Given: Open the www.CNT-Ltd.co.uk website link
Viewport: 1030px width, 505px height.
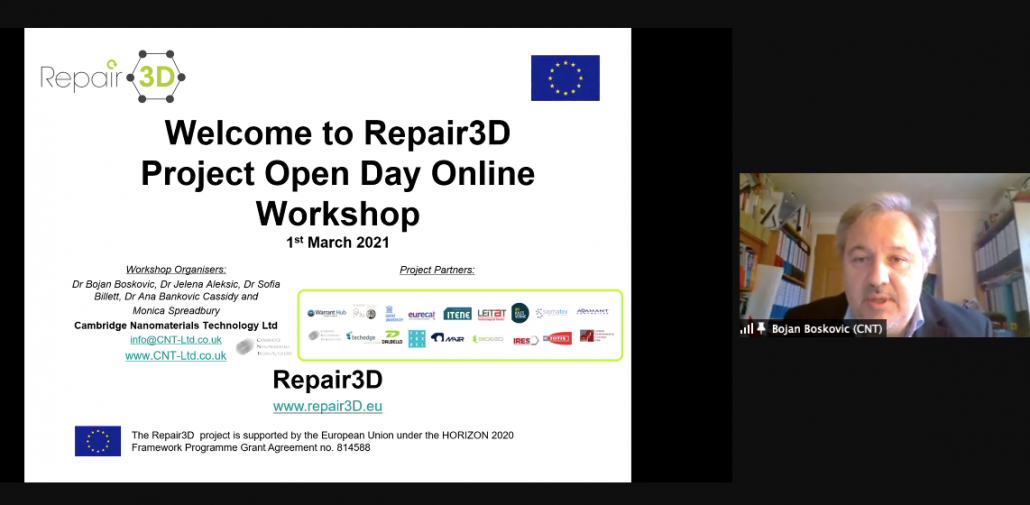Looking at the screenshot, I should [x=176, y=355].
